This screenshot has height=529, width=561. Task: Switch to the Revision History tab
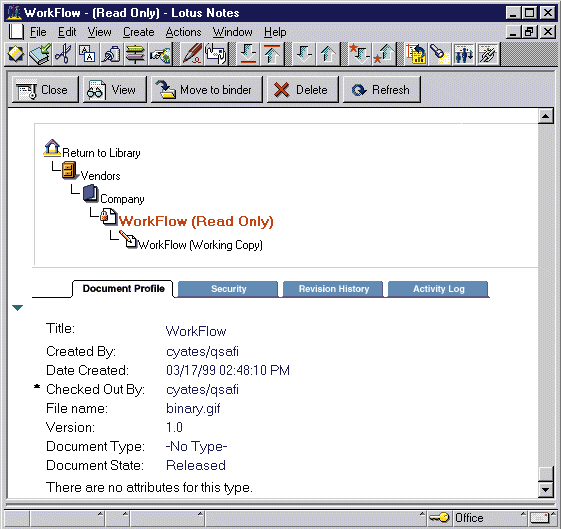[333, 289]
